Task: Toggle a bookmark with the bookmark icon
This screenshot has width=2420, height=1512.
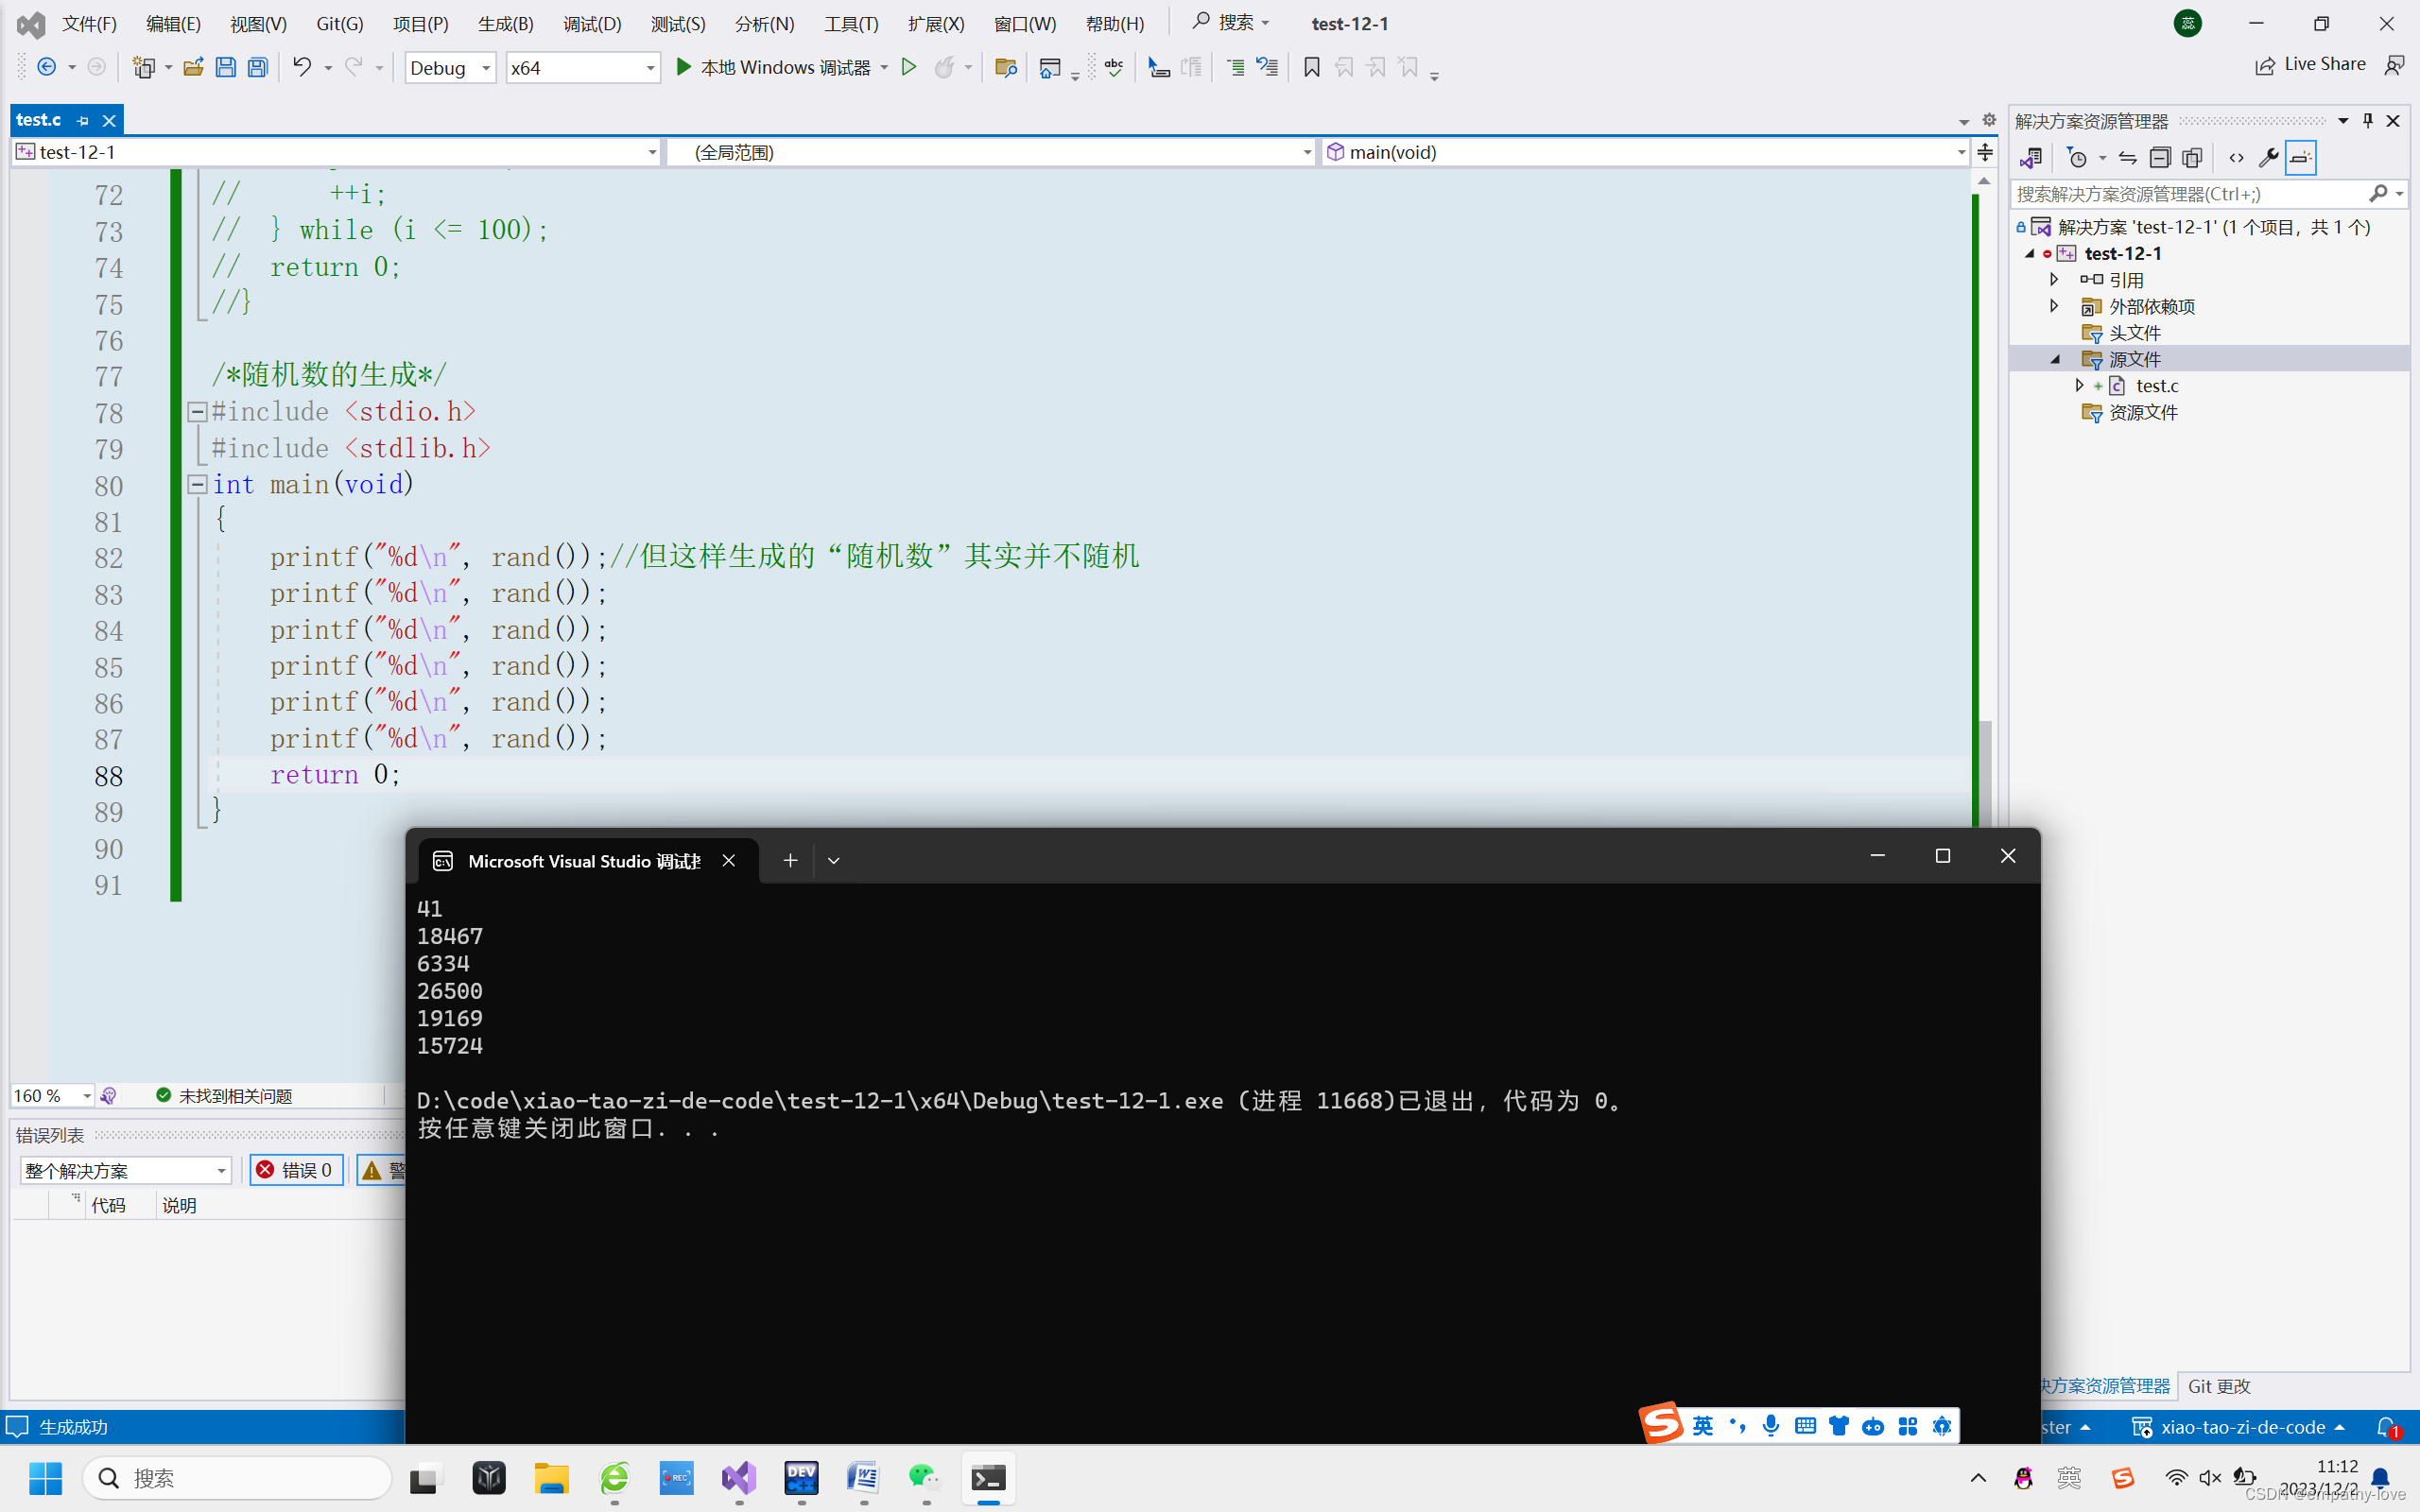Action: 1311,67
